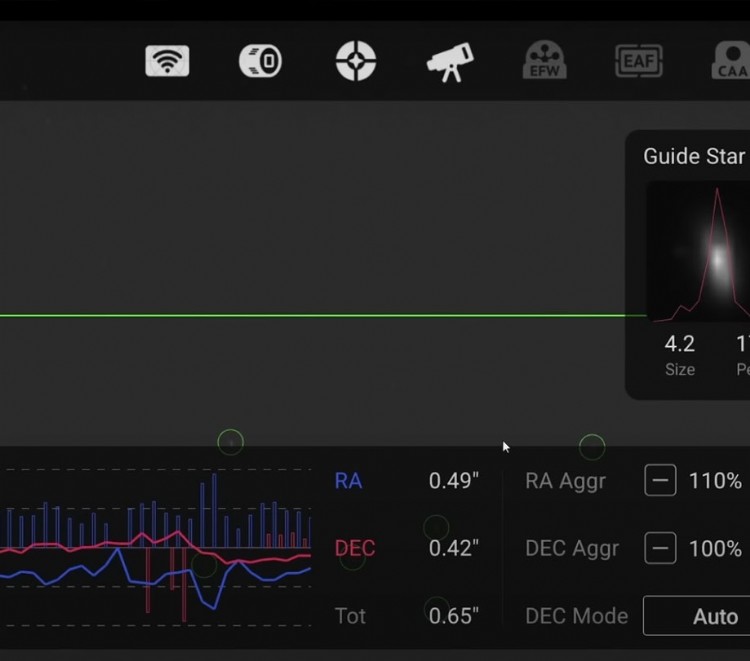Open the DEC Mode Auto selector
This screenshot has width=750, height=661.
pyautogui.click(x=696, y=616)
